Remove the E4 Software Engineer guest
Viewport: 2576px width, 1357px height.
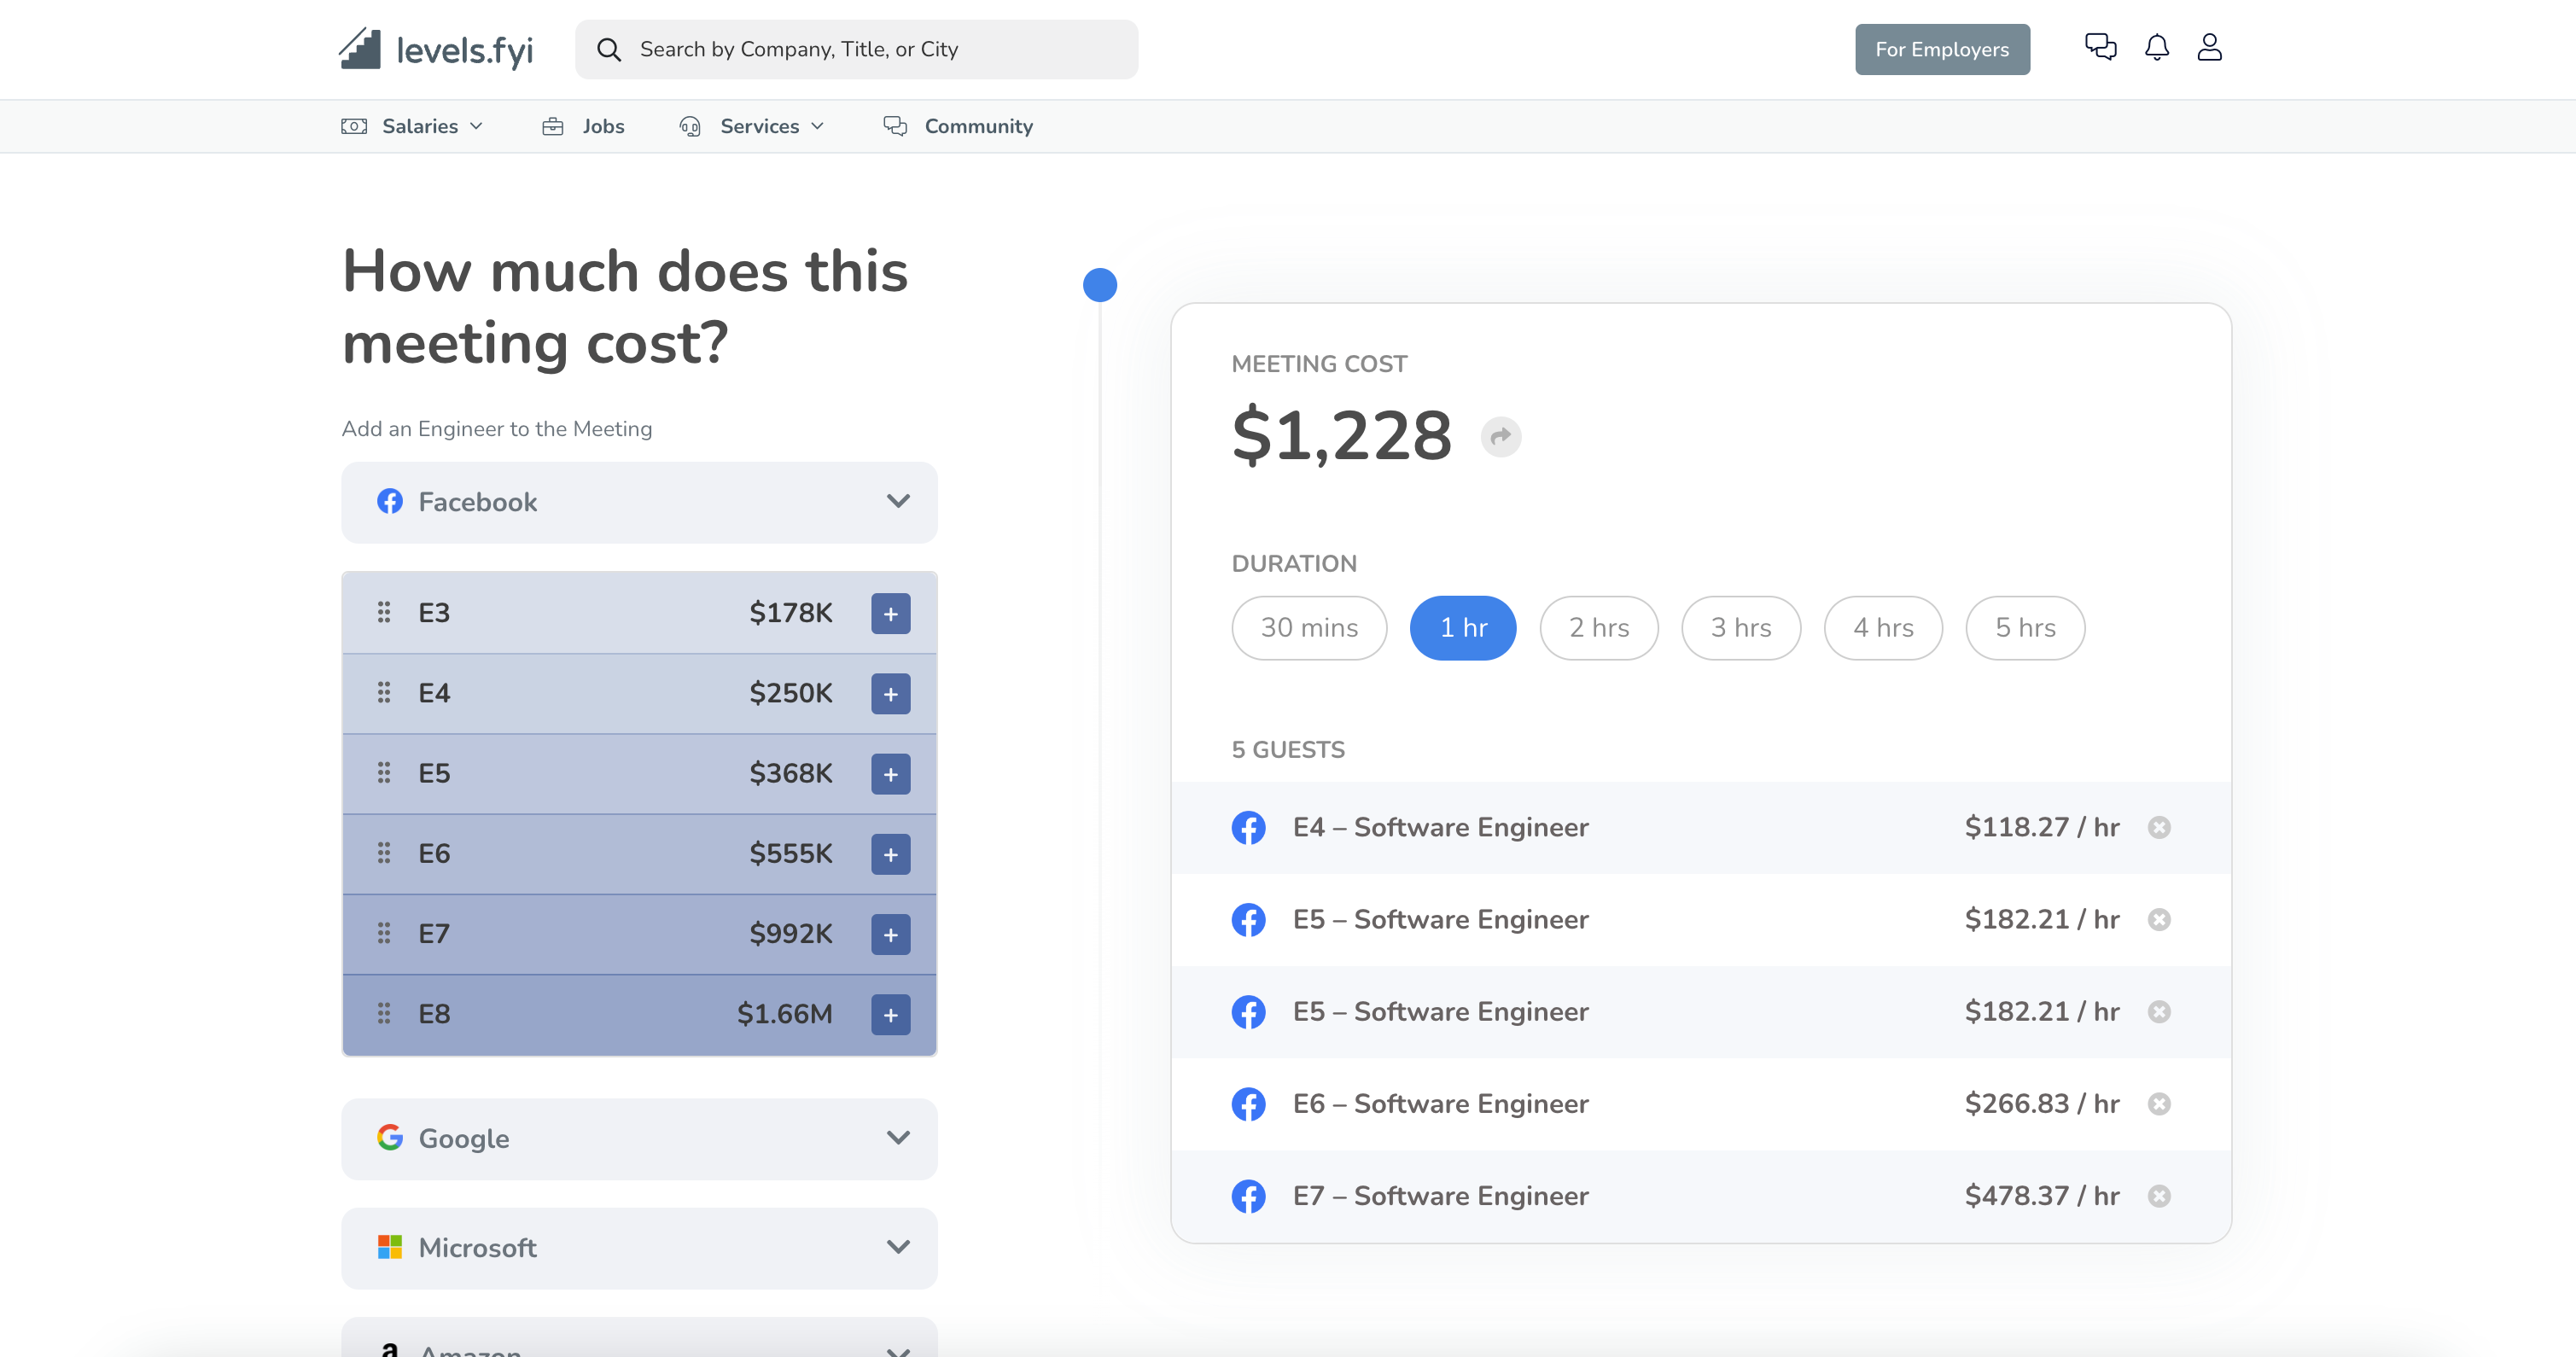point(2159,827)
